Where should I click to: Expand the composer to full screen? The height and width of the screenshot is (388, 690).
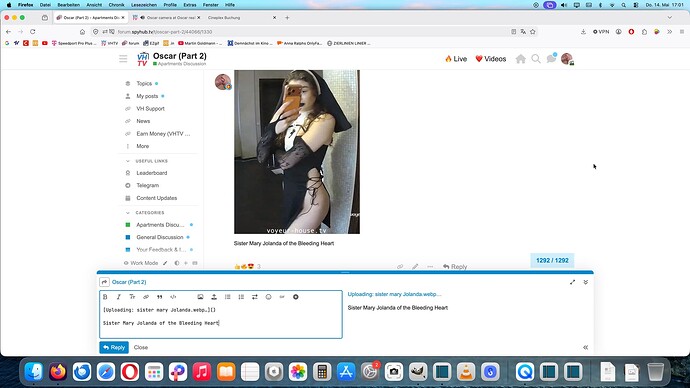(x=573, y=282)
